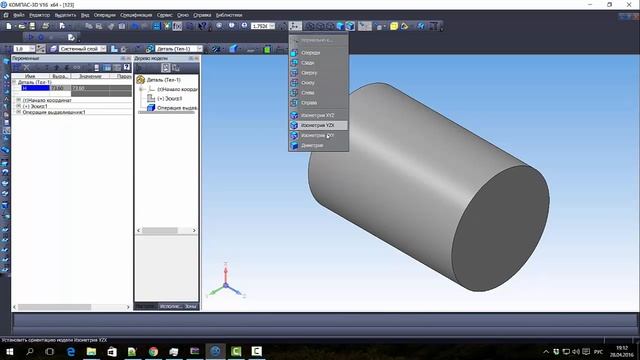Select Isometry XYZ in orientation menu
The image size is (640, 360).
click(318, 115)
